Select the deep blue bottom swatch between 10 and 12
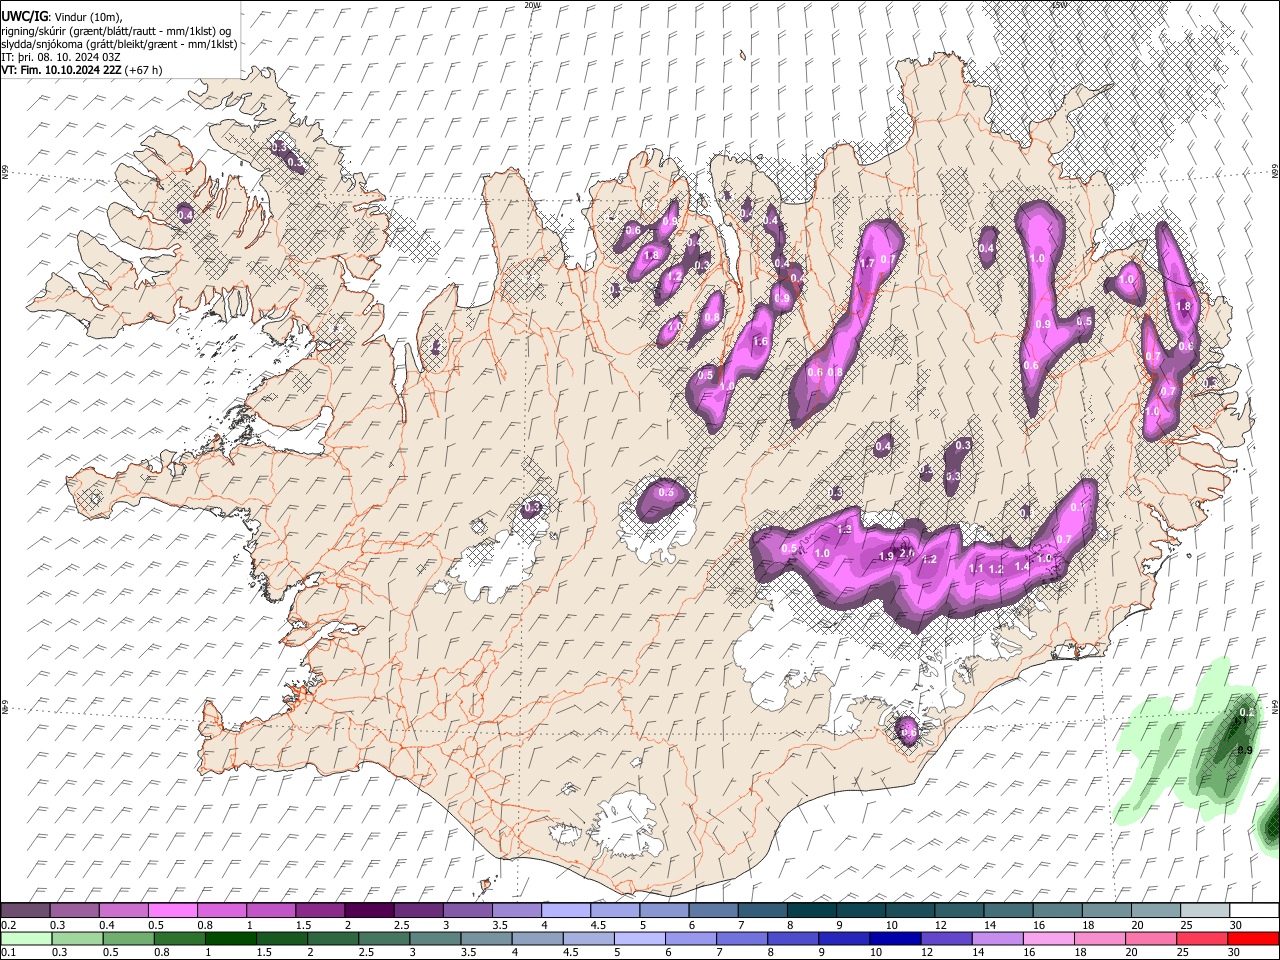1280x960 pixels. (x=895, y=938)
